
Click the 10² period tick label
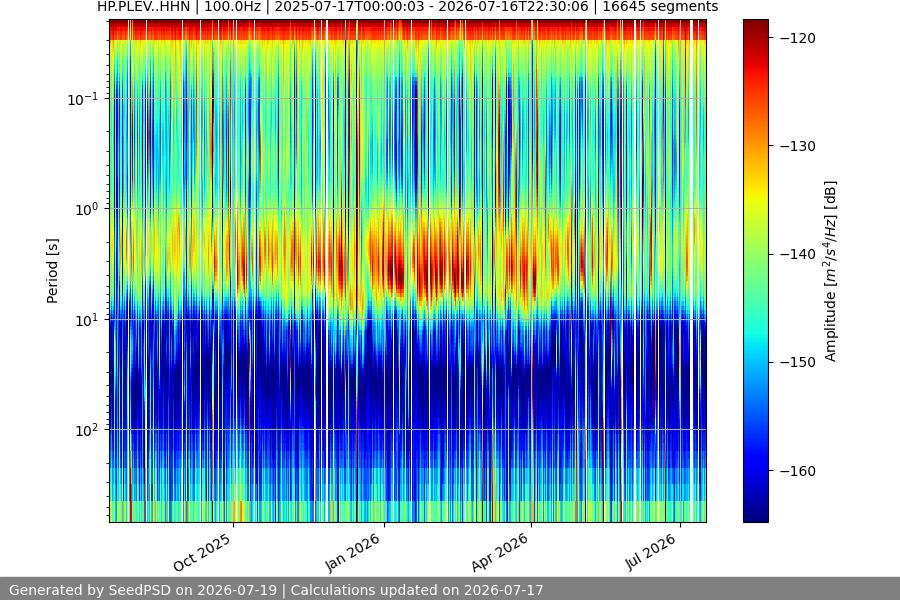86,430
